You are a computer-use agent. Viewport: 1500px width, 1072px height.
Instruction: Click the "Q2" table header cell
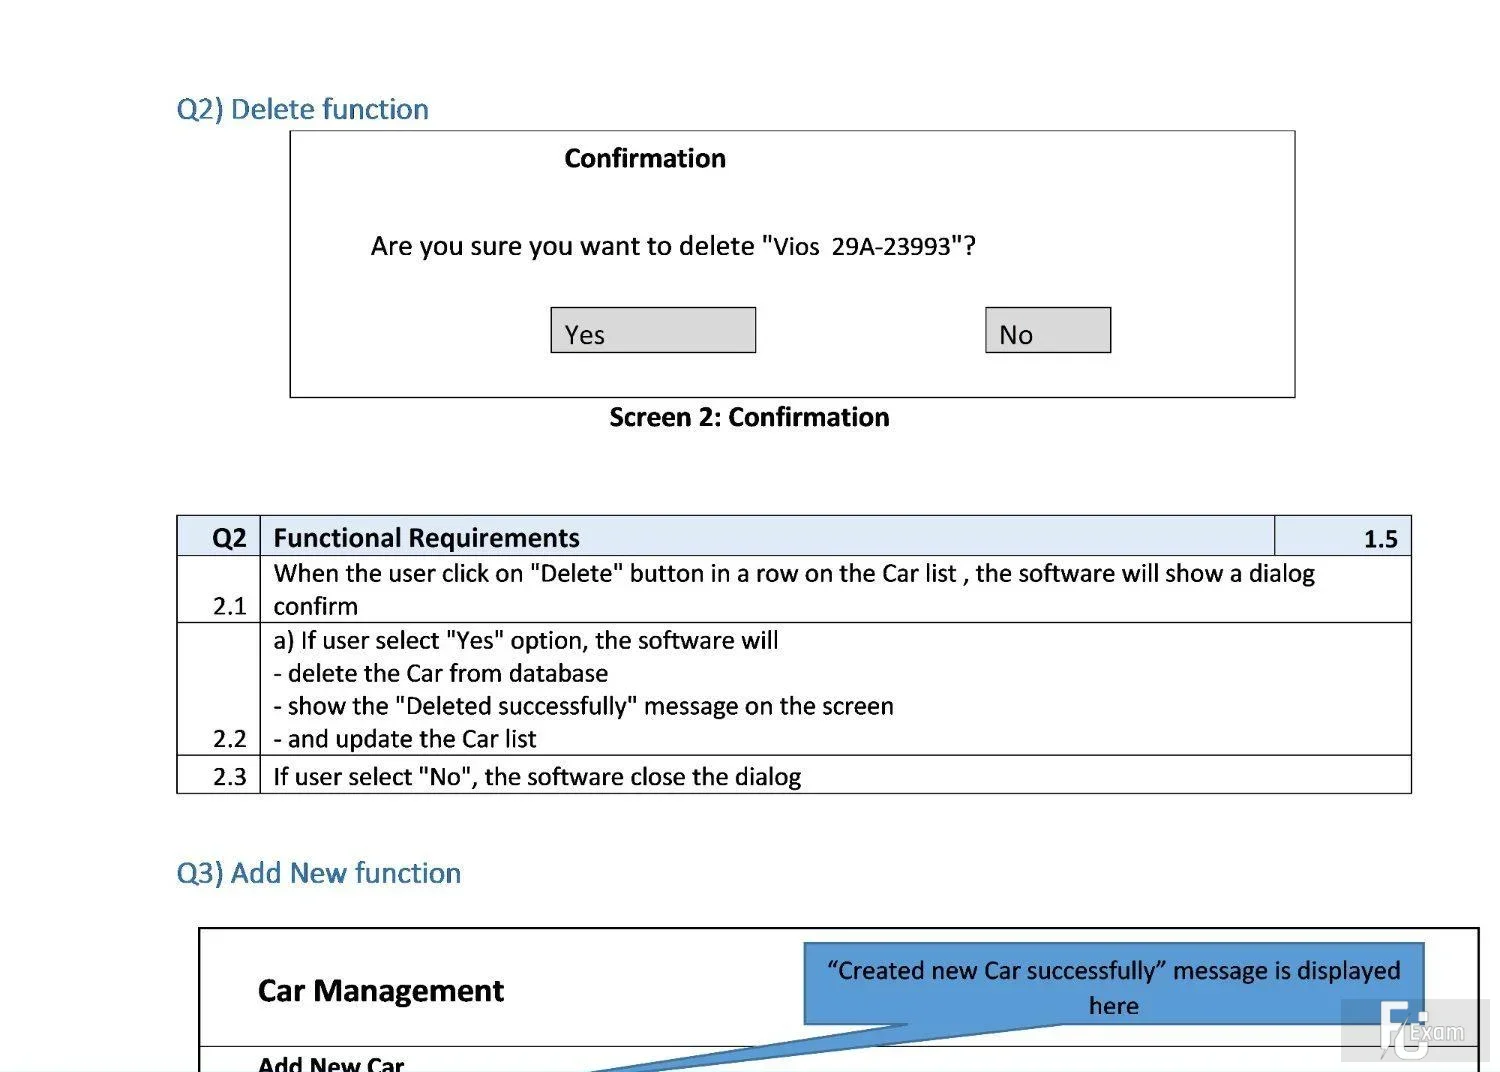coord(219,537)
